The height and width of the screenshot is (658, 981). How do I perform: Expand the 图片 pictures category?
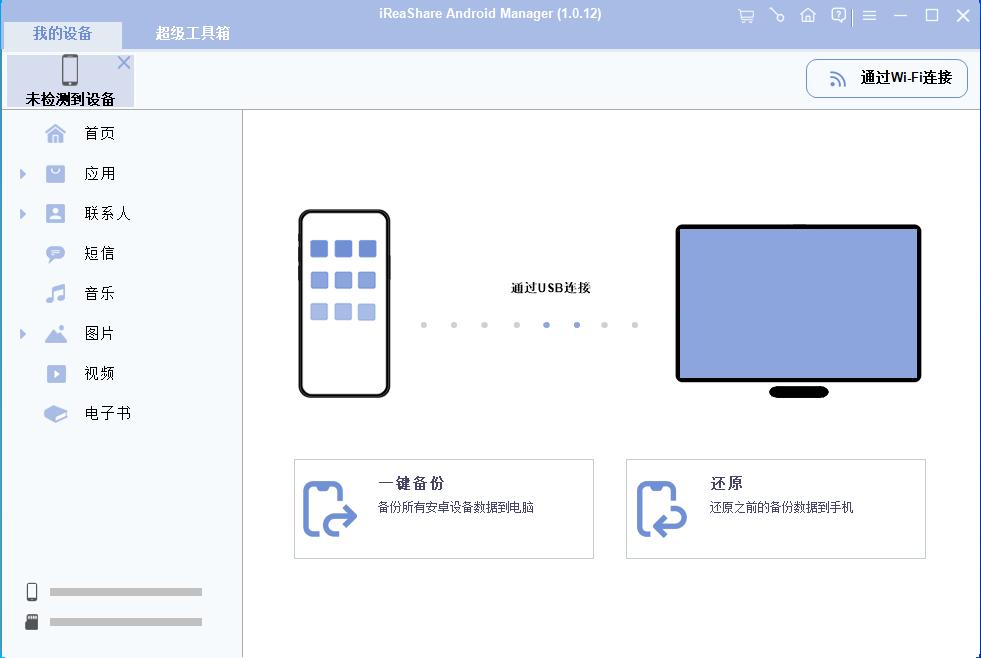(x=22, y=333)
